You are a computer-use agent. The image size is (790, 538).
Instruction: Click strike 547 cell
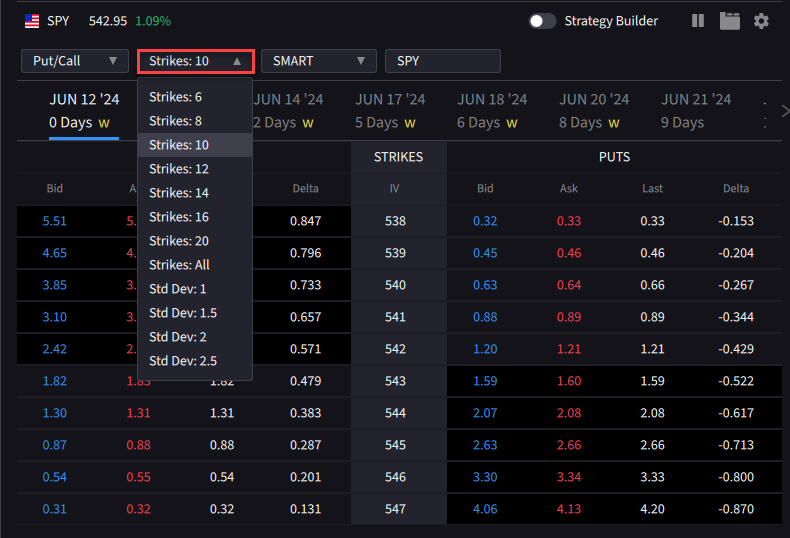click(x=396, y=509)
